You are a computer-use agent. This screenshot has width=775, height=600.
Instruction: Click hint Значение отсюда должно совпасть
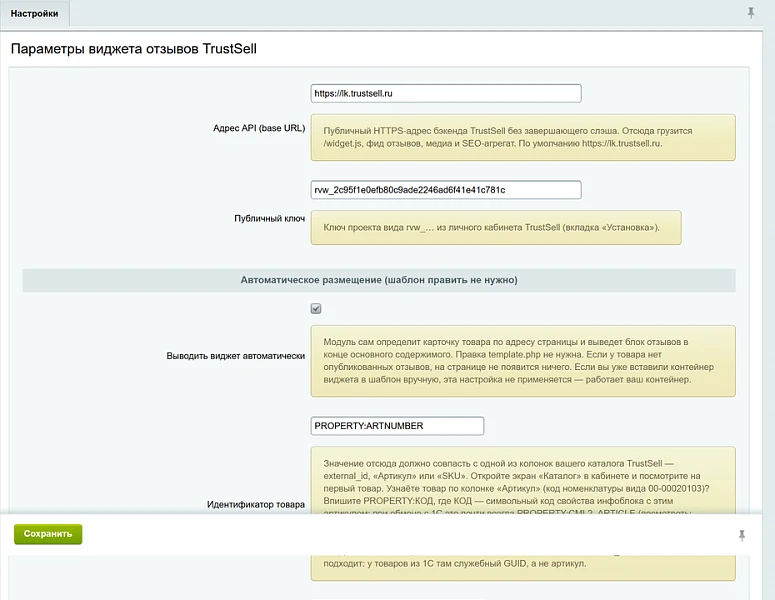click(x=523, y=480)
